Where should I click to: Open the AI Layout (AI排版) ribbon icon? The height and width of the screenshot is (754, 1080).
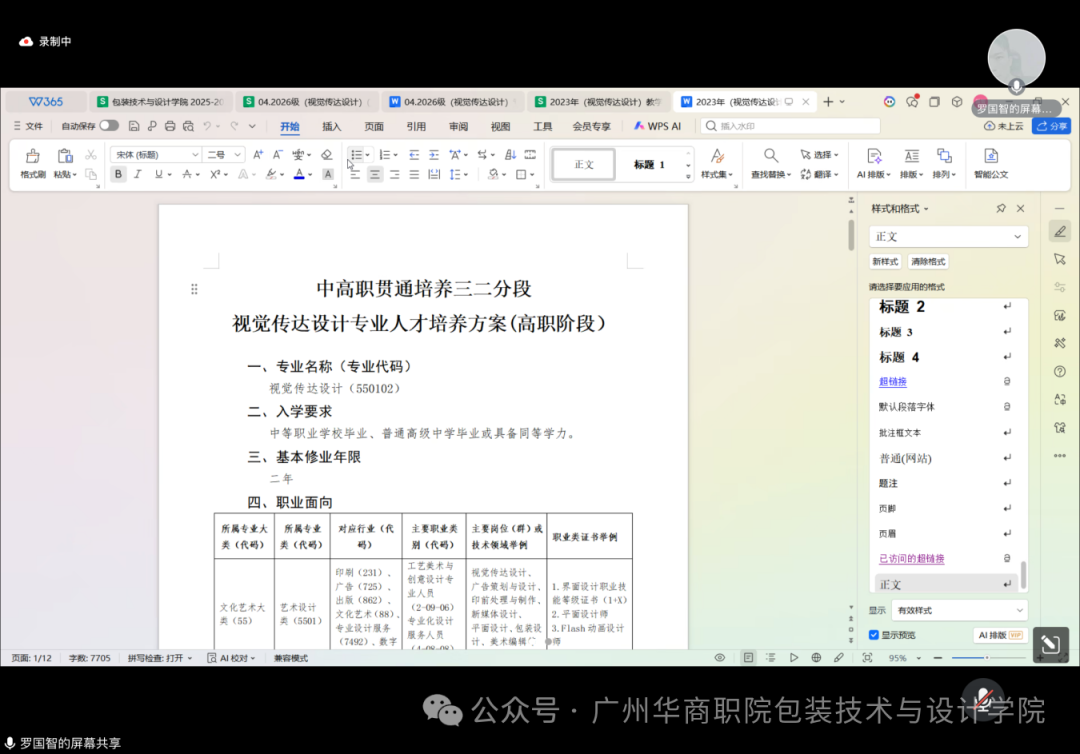873,156
